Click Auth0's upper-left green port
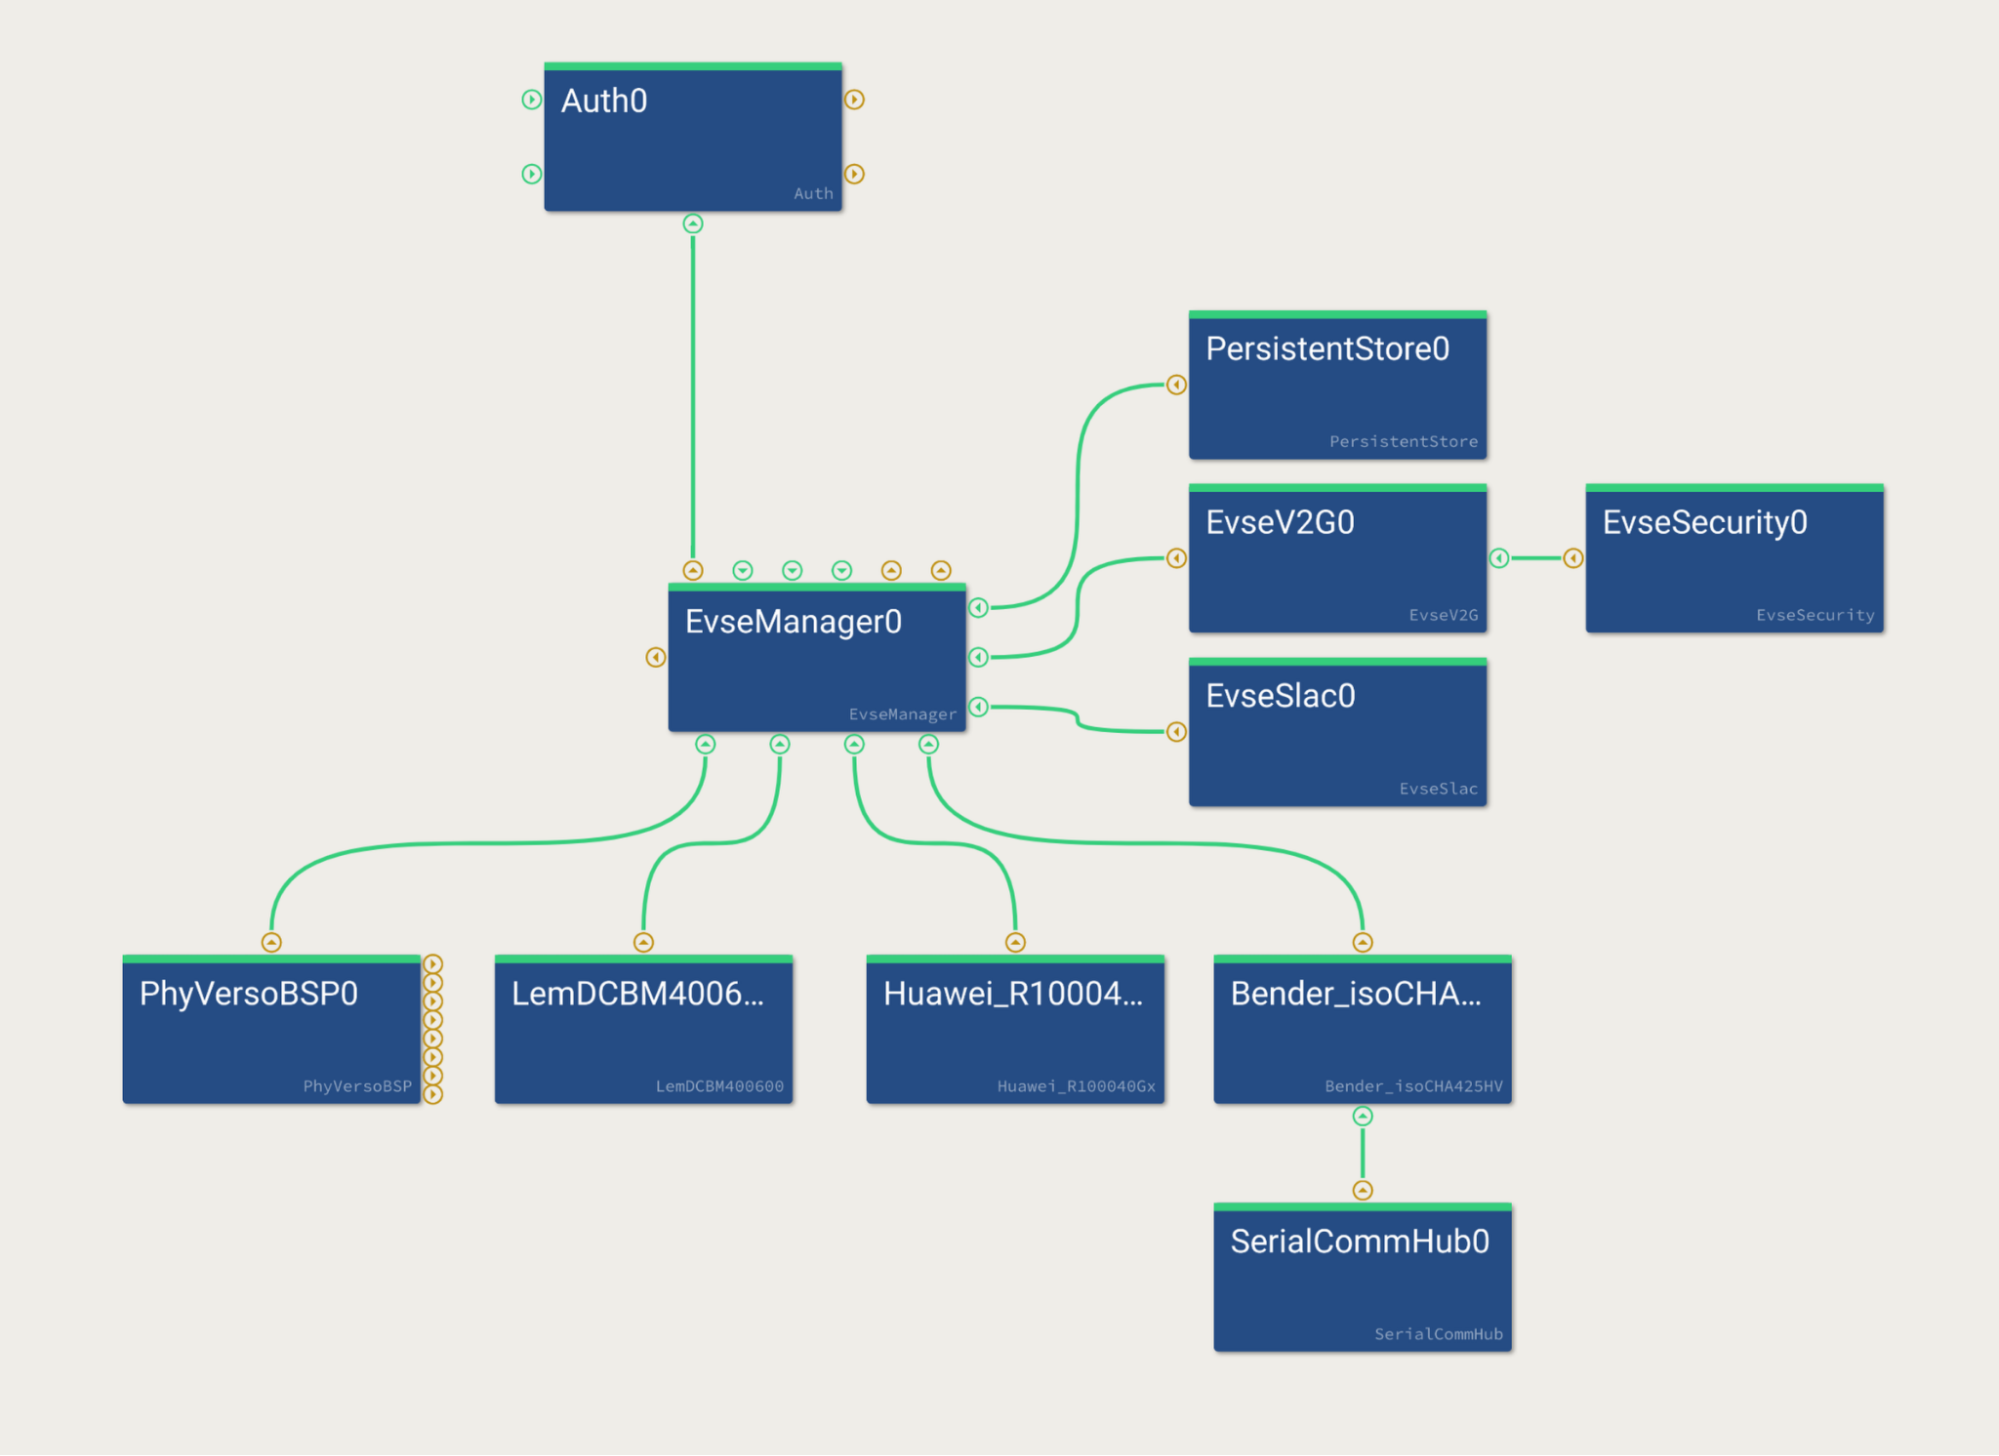This screenshot has height=1456, width=1999. click(x=532, y=100)
